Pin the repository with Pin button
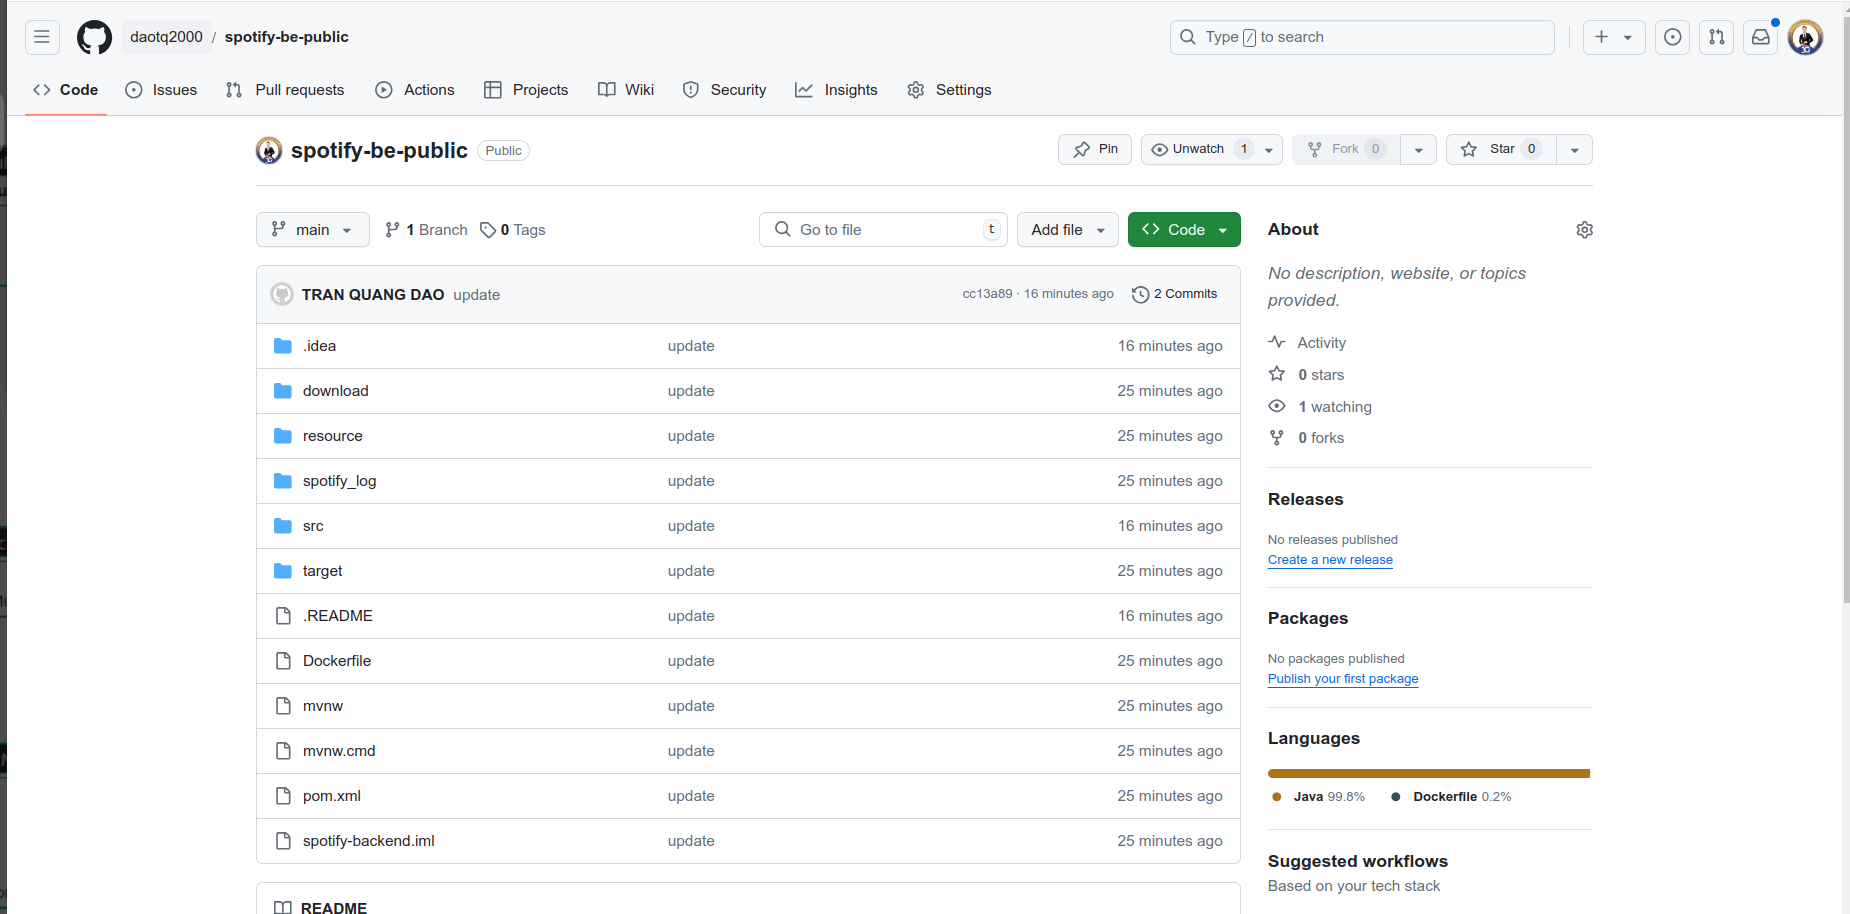The image size is (1850, 914). click(x=1095, y=149)
